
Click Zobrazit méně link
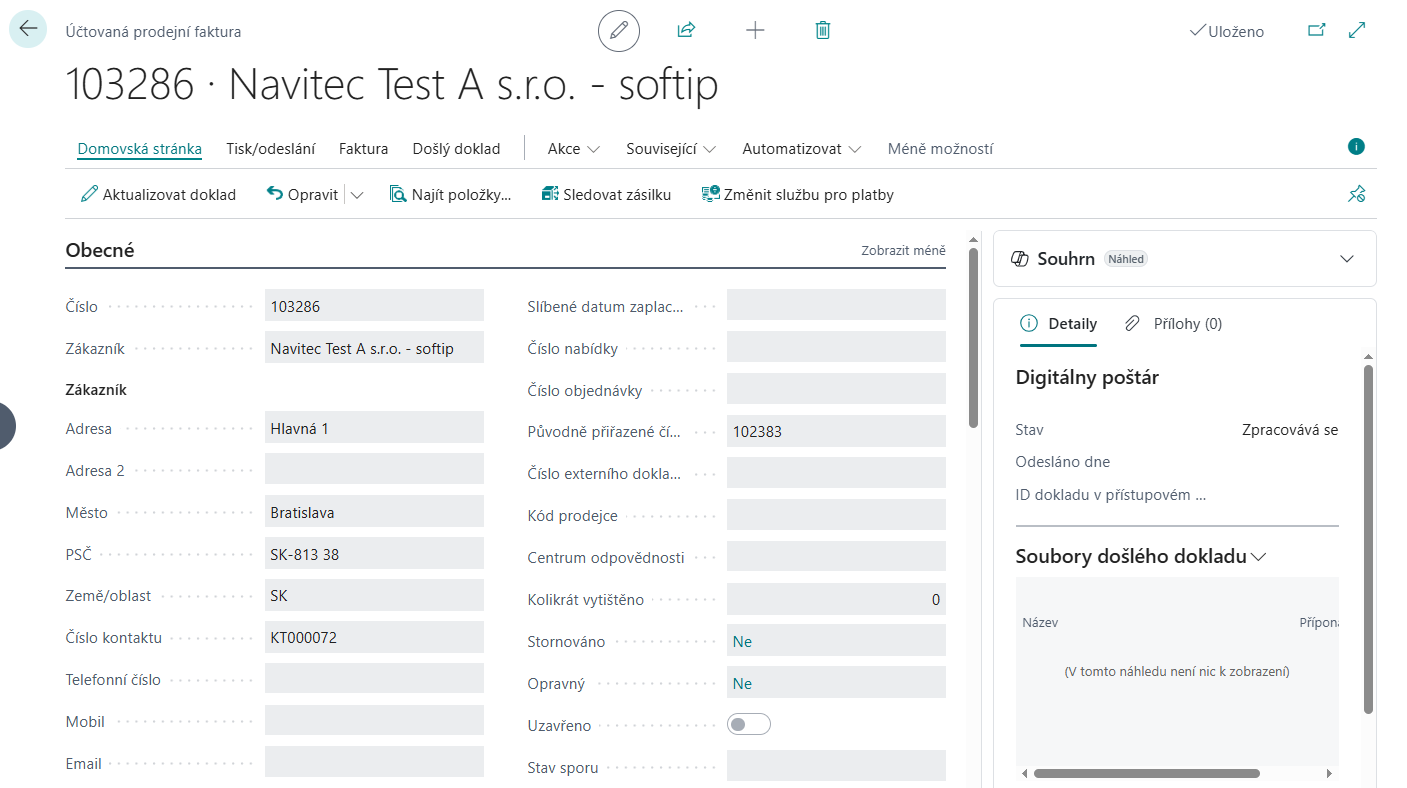coord(903,251)
